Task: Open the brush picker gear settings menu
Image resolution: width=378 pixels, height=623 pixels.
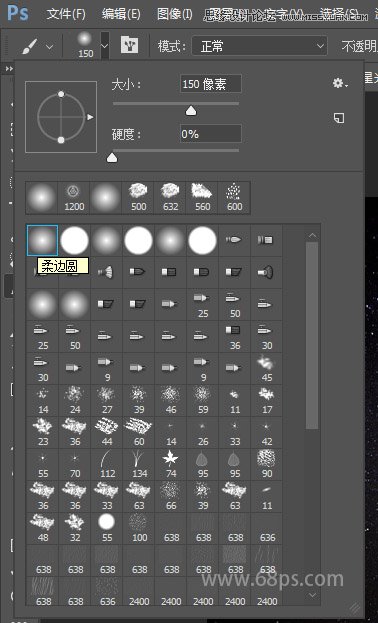Action: 340,83
